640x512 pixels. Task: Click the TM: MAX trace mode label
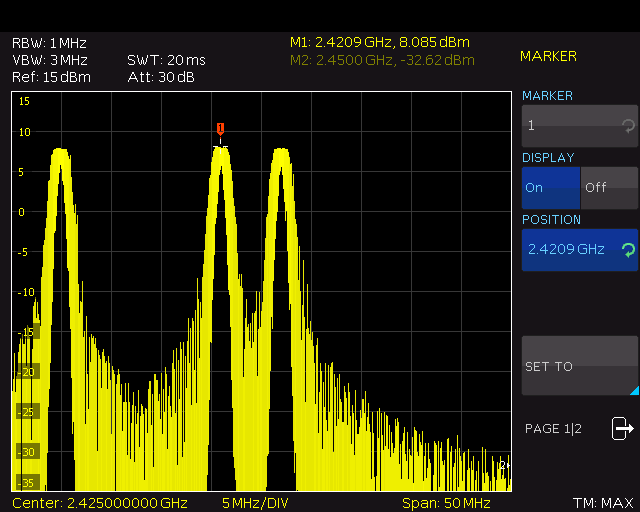(x=603, y=503)
